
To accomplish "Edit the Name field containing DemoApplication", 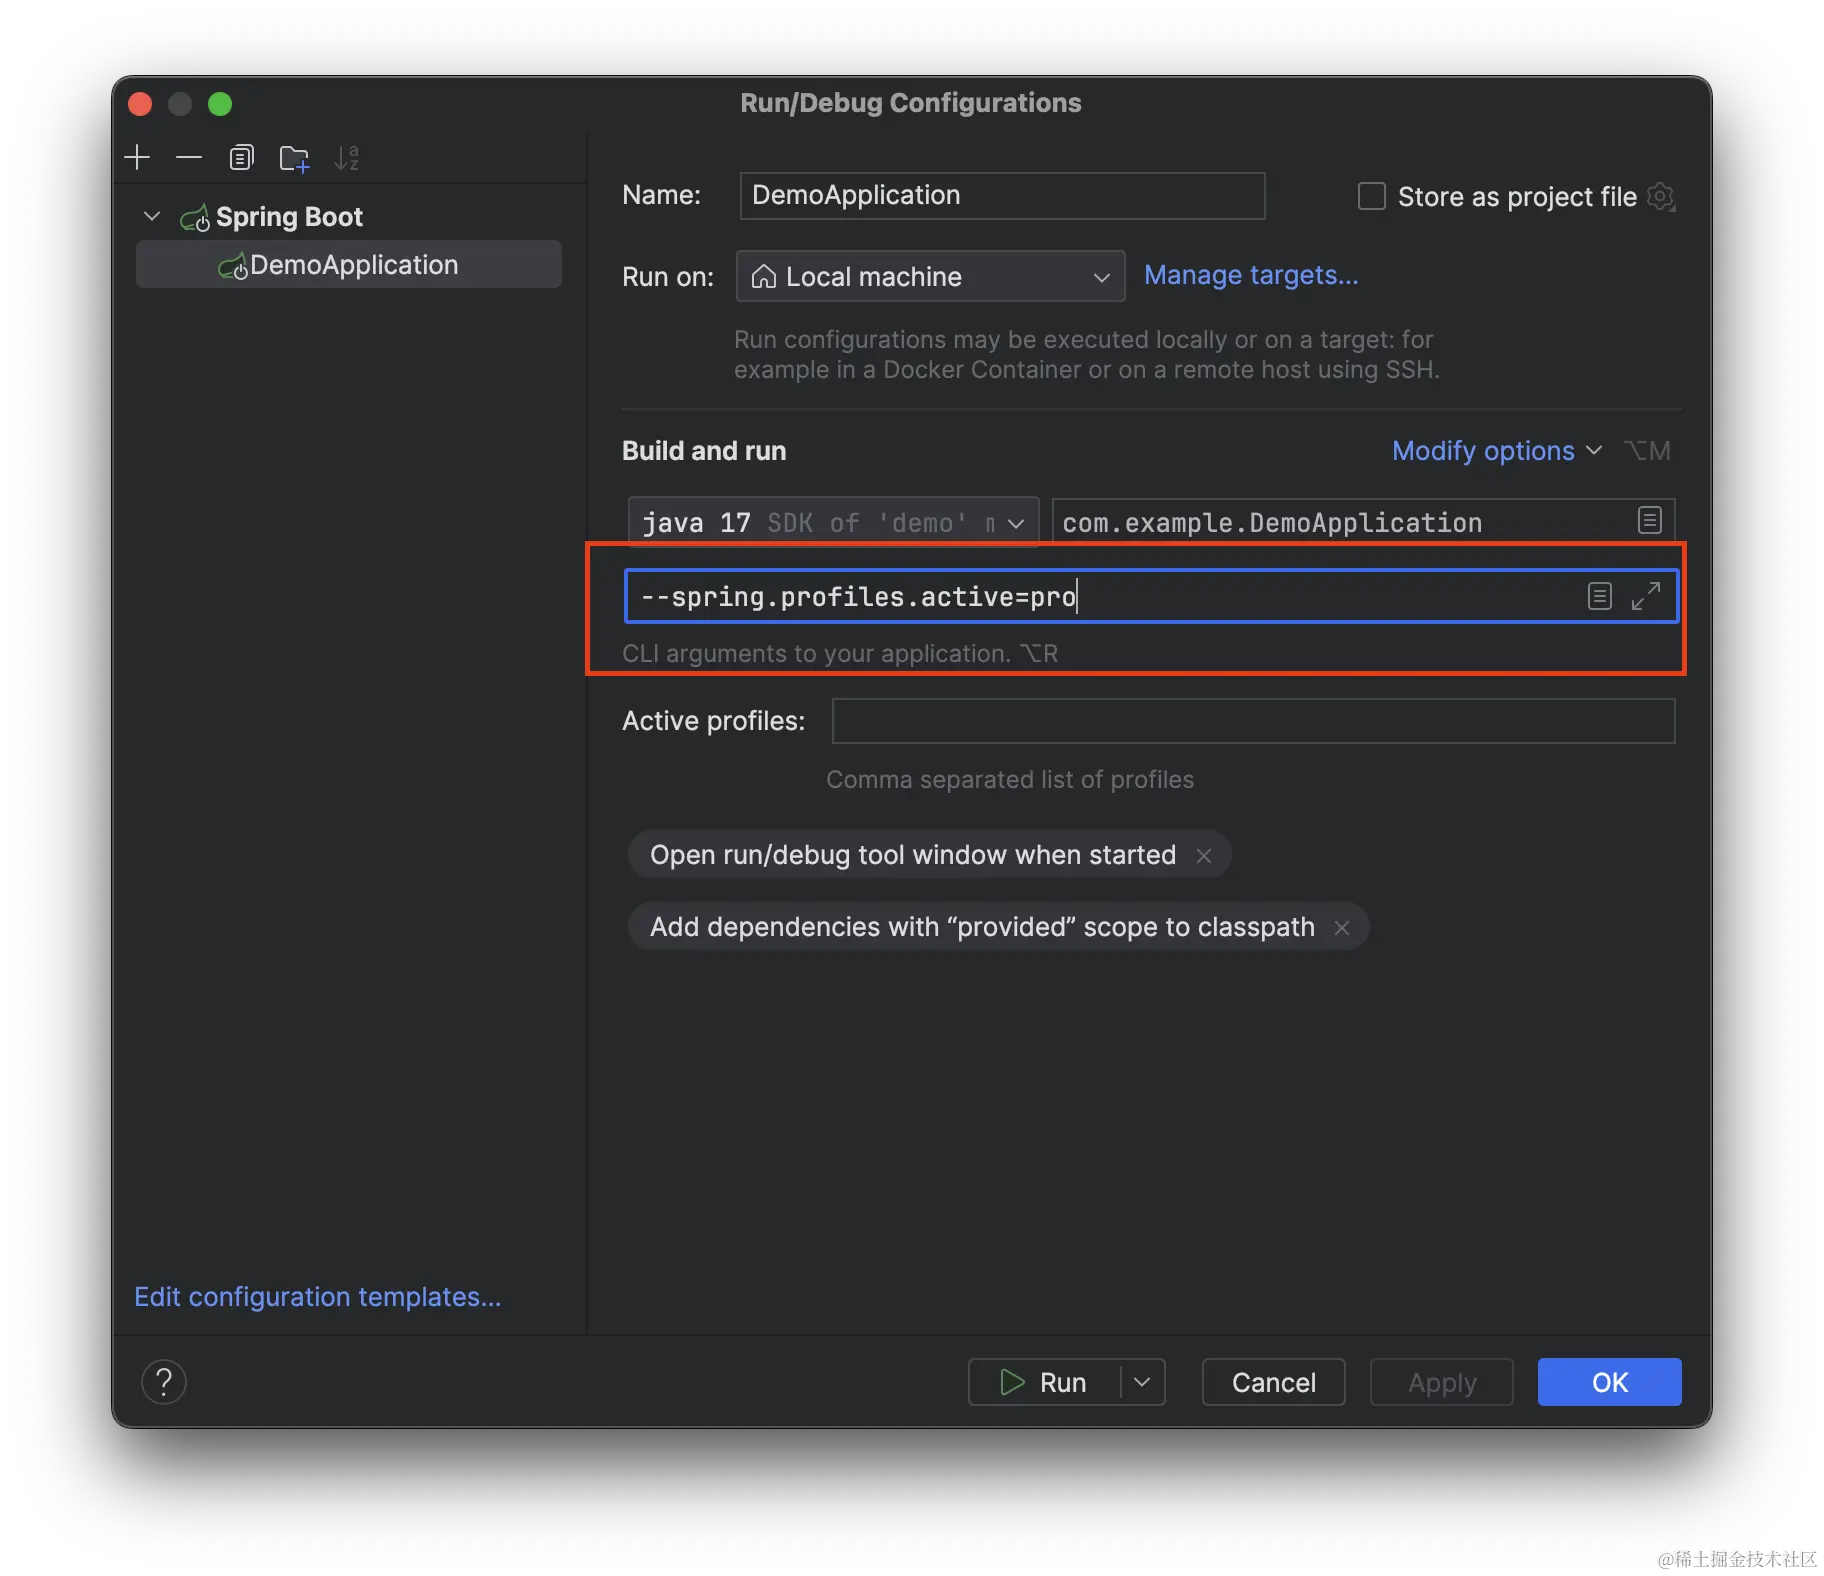I will (1002, 195).
